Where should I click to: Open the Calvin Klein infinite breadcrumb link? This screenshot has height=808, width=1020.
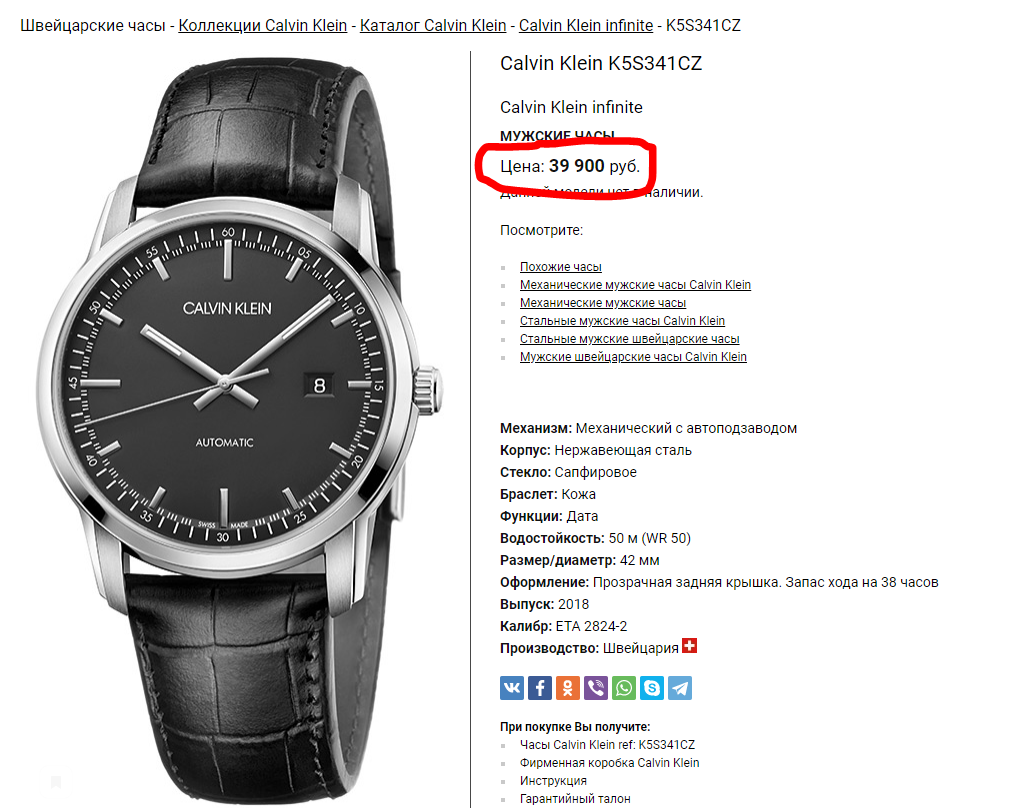586,25
